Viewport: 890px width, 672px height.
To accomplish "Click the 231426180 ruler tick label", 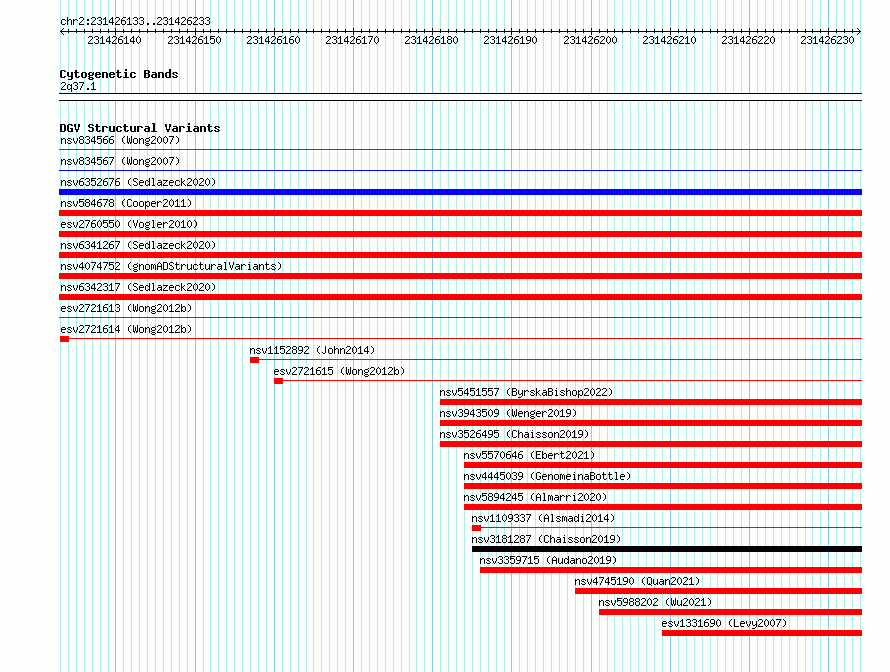I will click(431, 40).
